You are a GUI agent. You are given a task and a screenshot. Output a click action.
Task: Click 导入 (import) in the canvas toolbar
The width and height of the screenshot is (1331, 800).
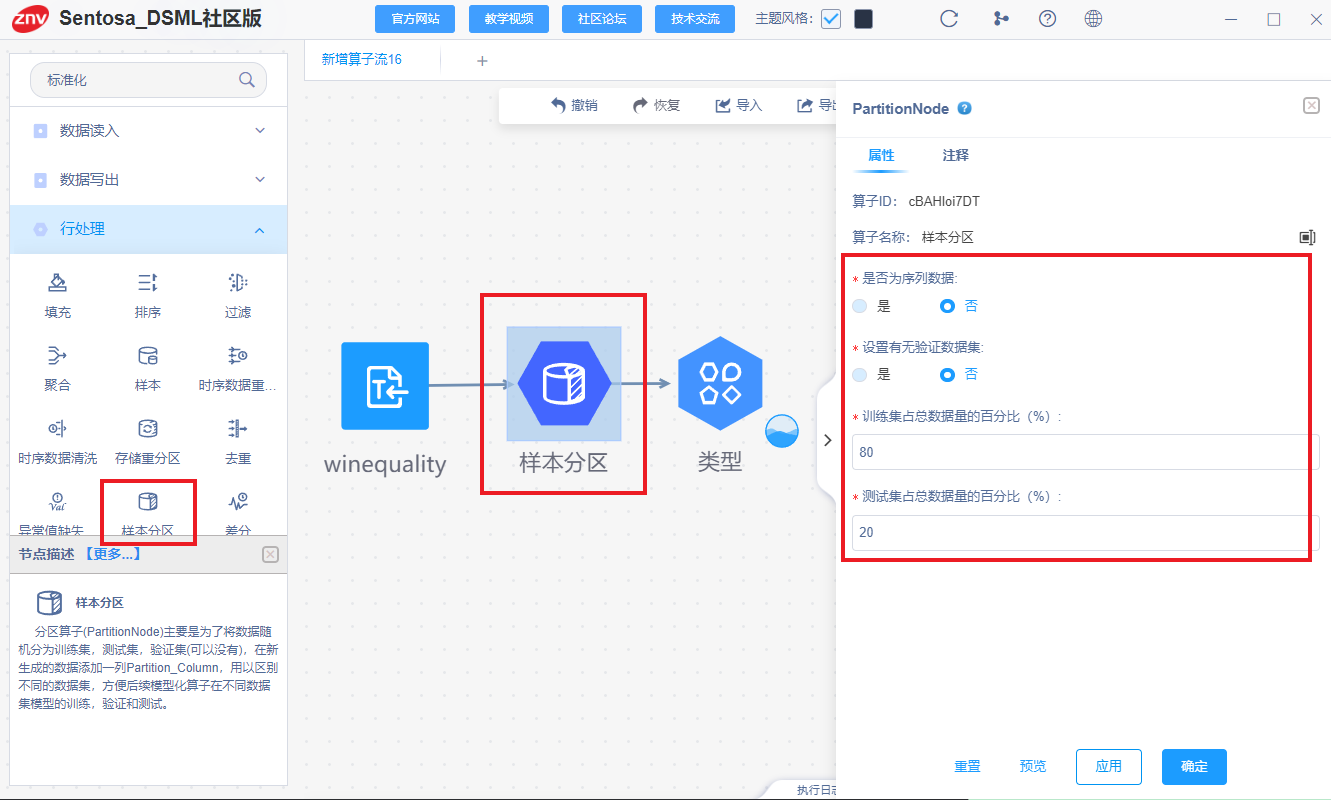pyautogui.click(x=738, y=105)
